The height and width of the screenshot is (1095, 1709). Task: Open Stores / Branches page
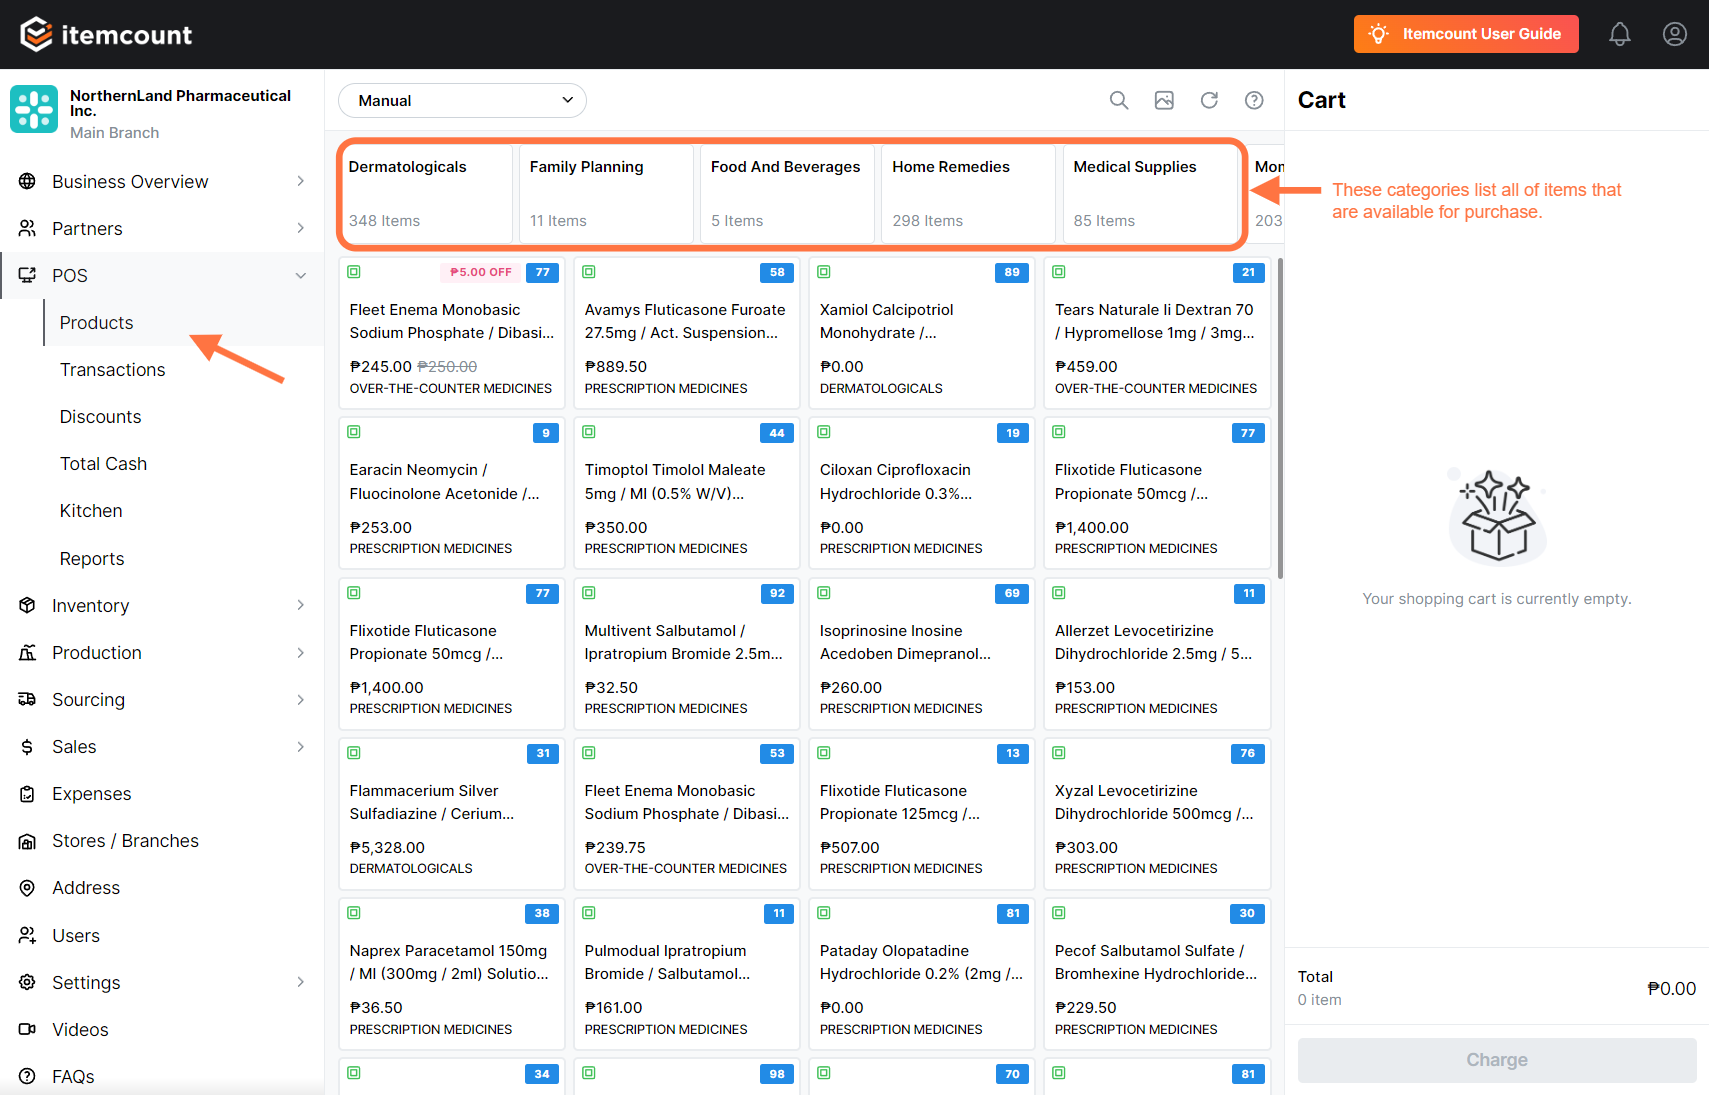point(125,841)
